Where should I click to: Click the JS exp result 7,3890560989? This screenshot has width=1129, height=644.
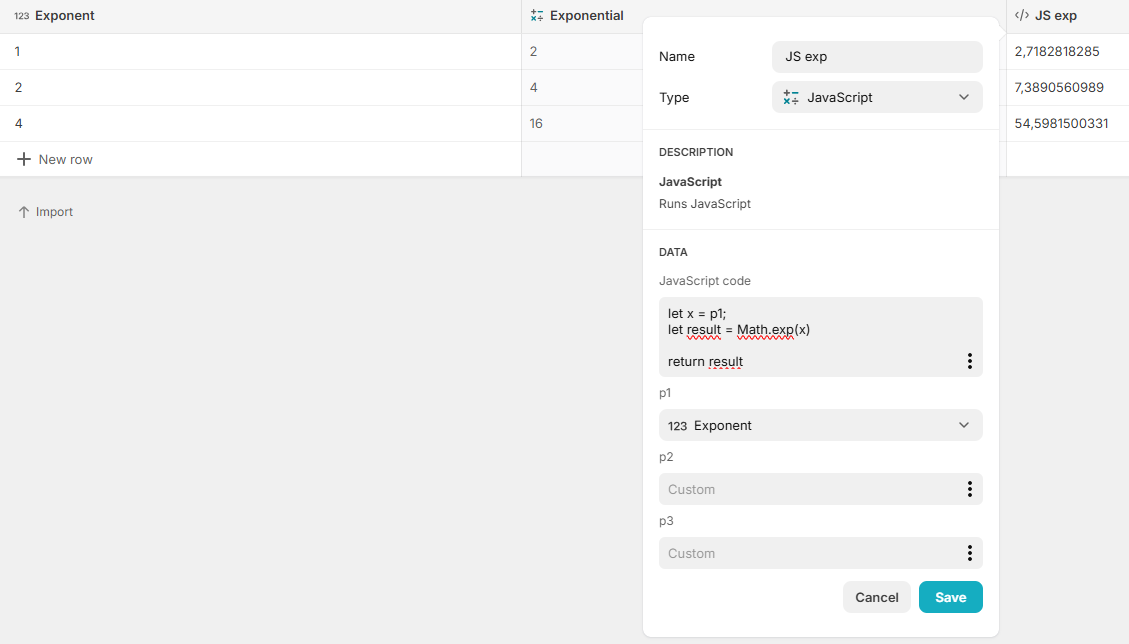[x=1059, y=87]
